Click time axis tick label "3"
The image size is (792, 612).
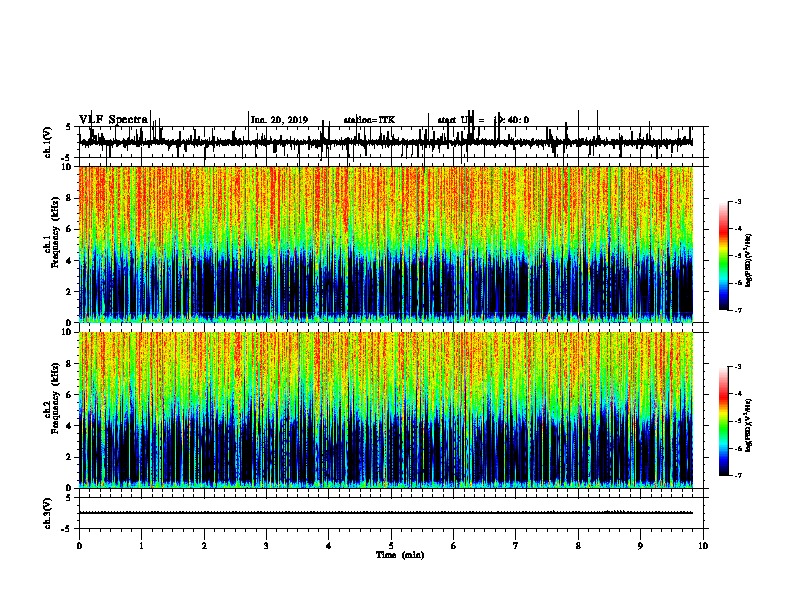point(266,546)
